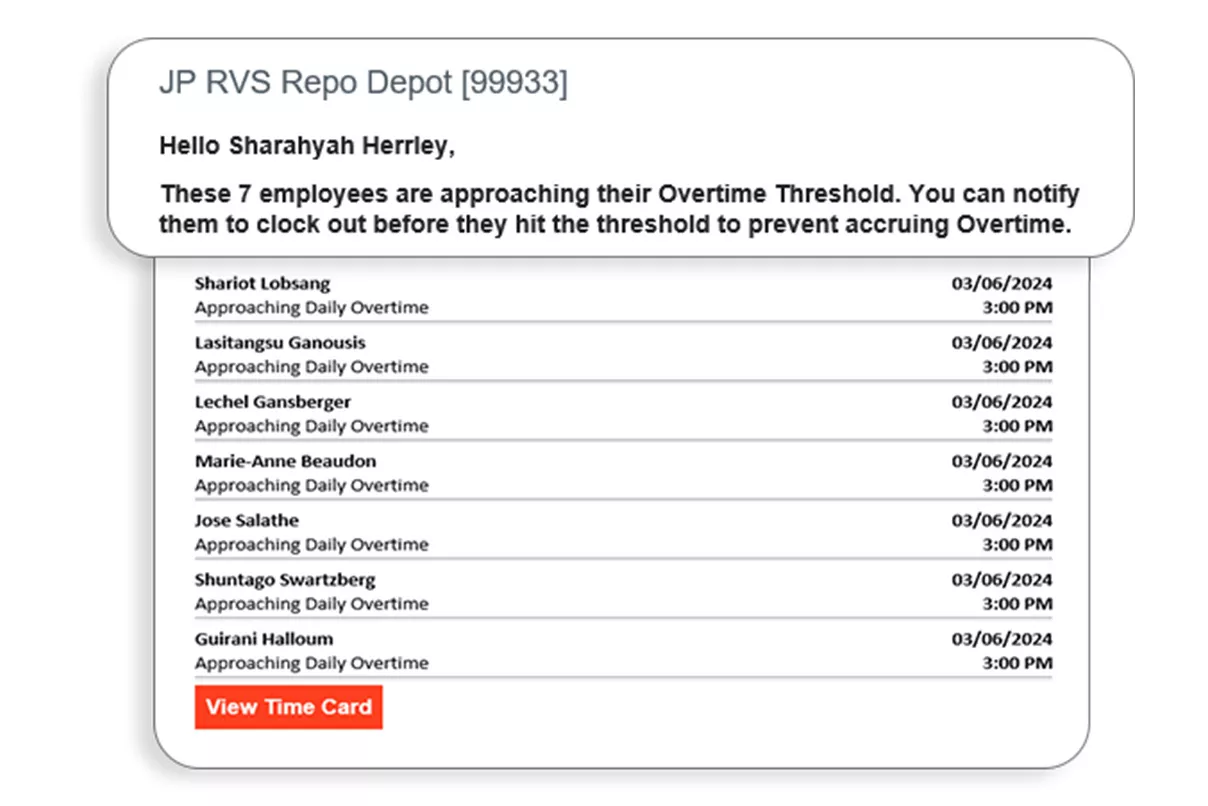Select employee Shariot Lobsang

click(x=262, y=283)
